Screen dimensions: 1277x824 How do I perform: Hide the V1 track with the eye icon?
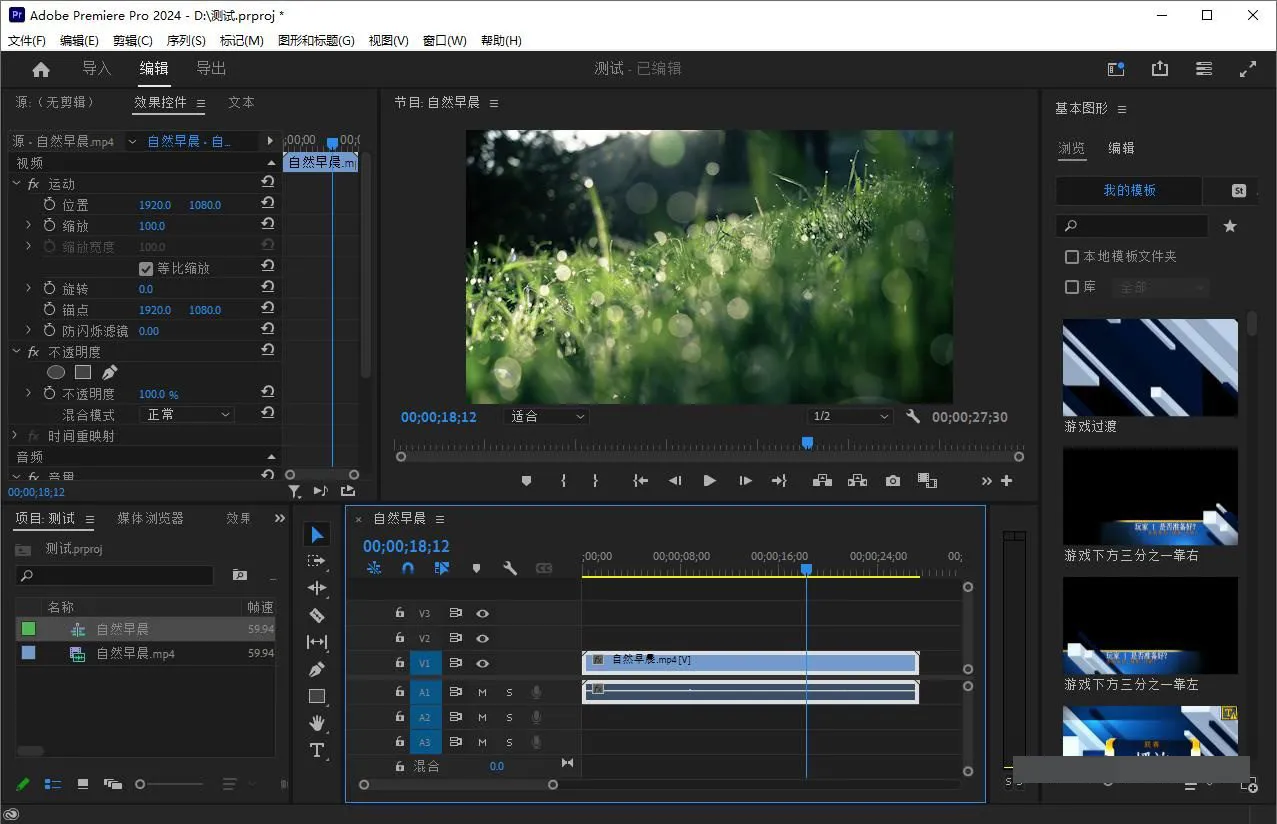pyautogui.click(x=482, y=663)
